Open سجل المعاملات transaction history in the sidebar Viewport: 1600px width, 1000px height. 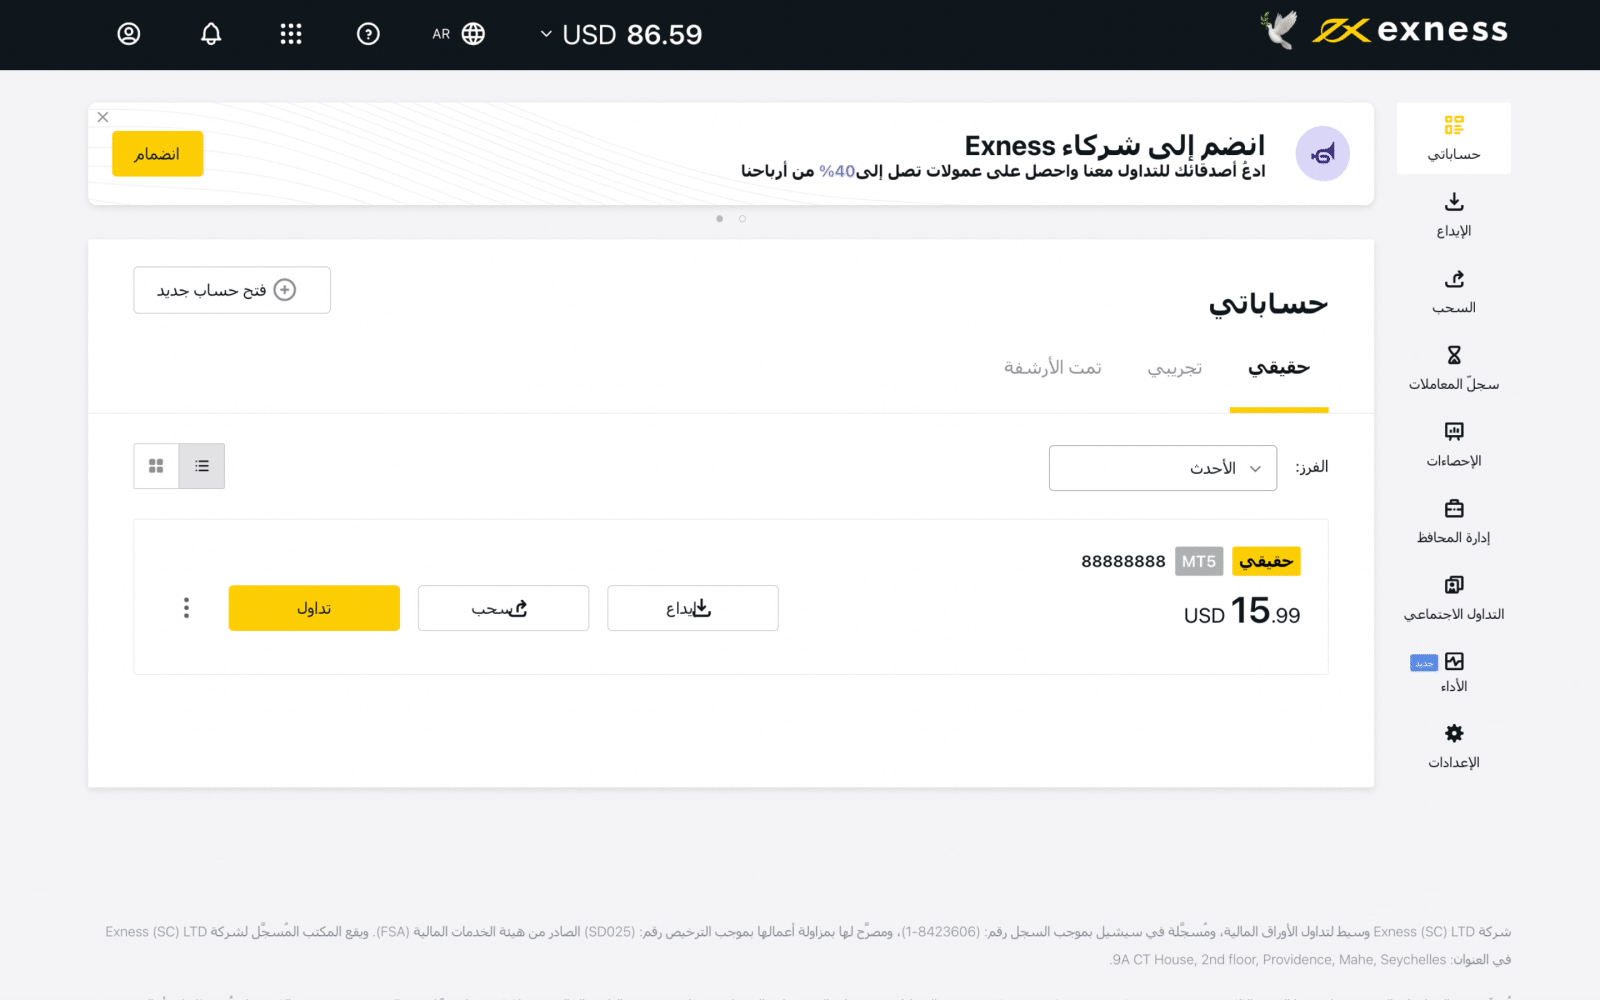[x=1453, y=368]
